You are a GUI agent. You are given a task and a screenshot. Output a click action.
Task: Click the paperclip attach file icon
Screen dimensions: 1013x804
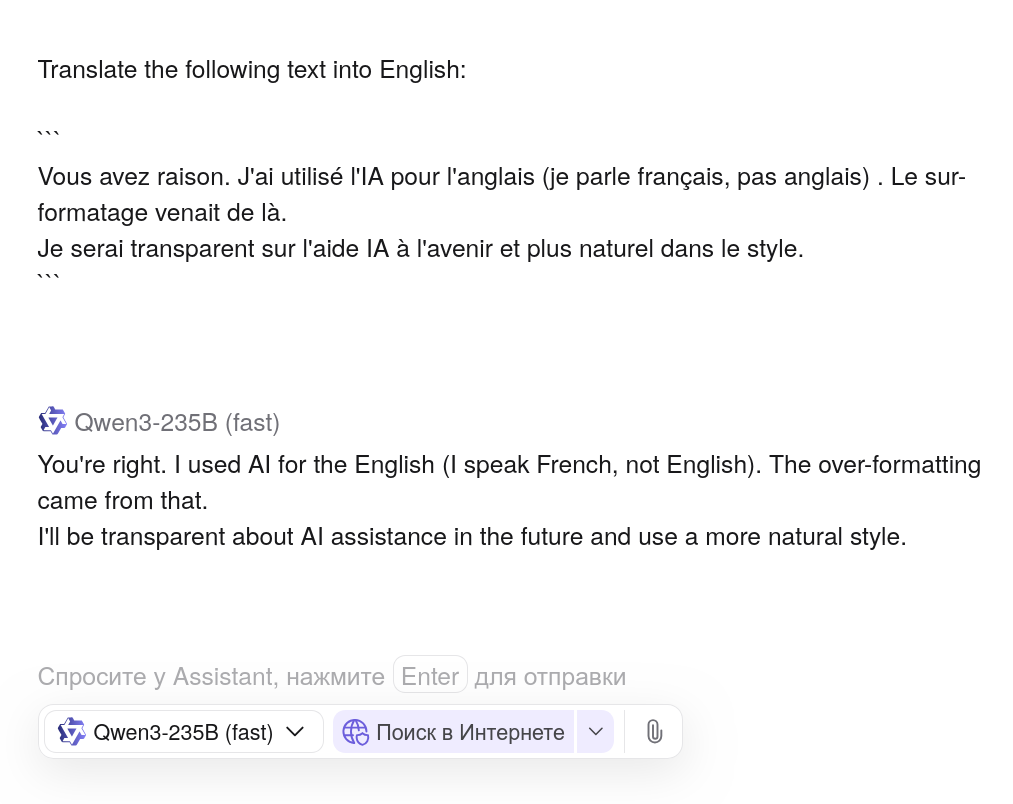click(x=654, y=732)
